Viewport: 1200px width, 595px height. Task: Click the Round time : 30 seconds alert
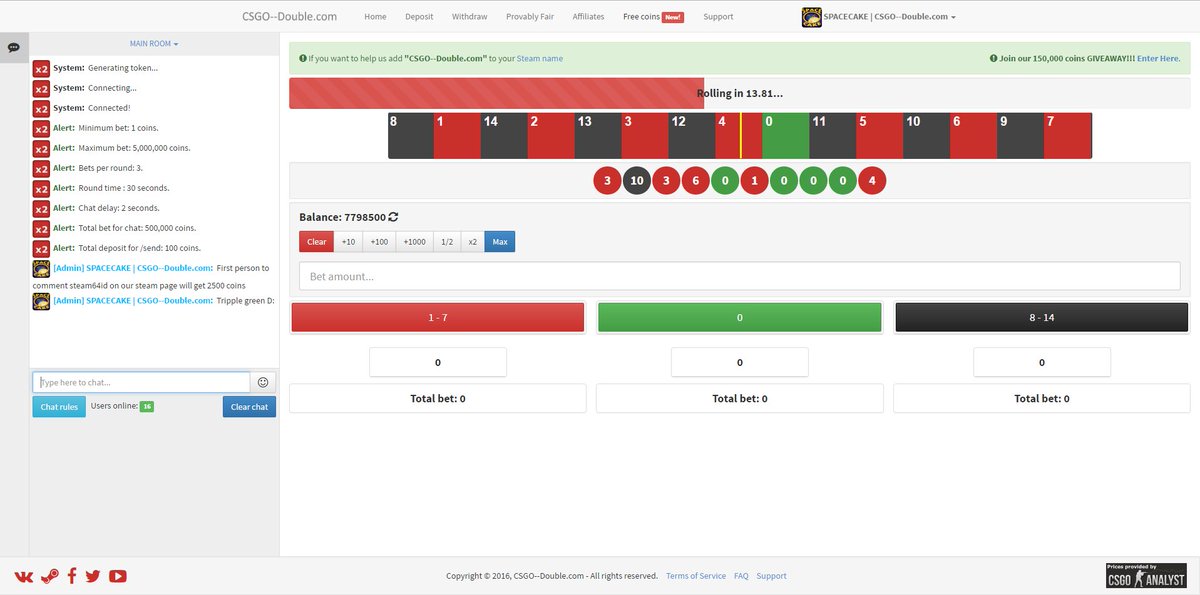pos(111,188)
